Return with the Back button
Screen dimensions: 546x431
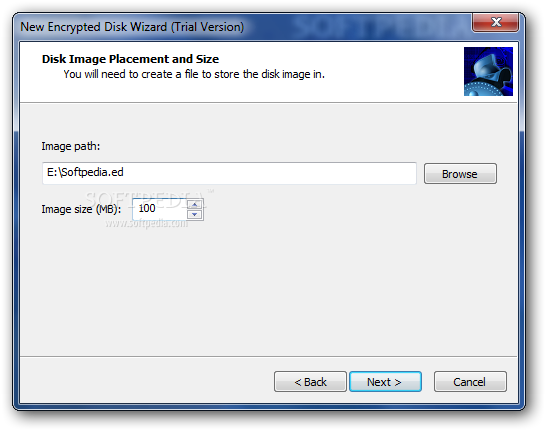pyautogui.click(x=310, y=382)
